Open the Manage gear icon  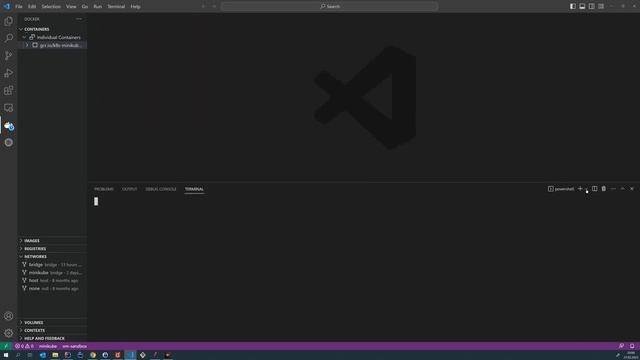(x=9, y=333)
